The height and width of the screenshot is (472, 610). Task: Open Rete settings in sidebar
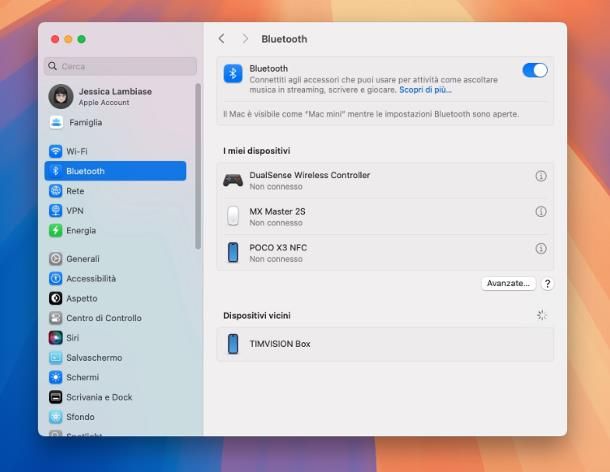(115, 191)
